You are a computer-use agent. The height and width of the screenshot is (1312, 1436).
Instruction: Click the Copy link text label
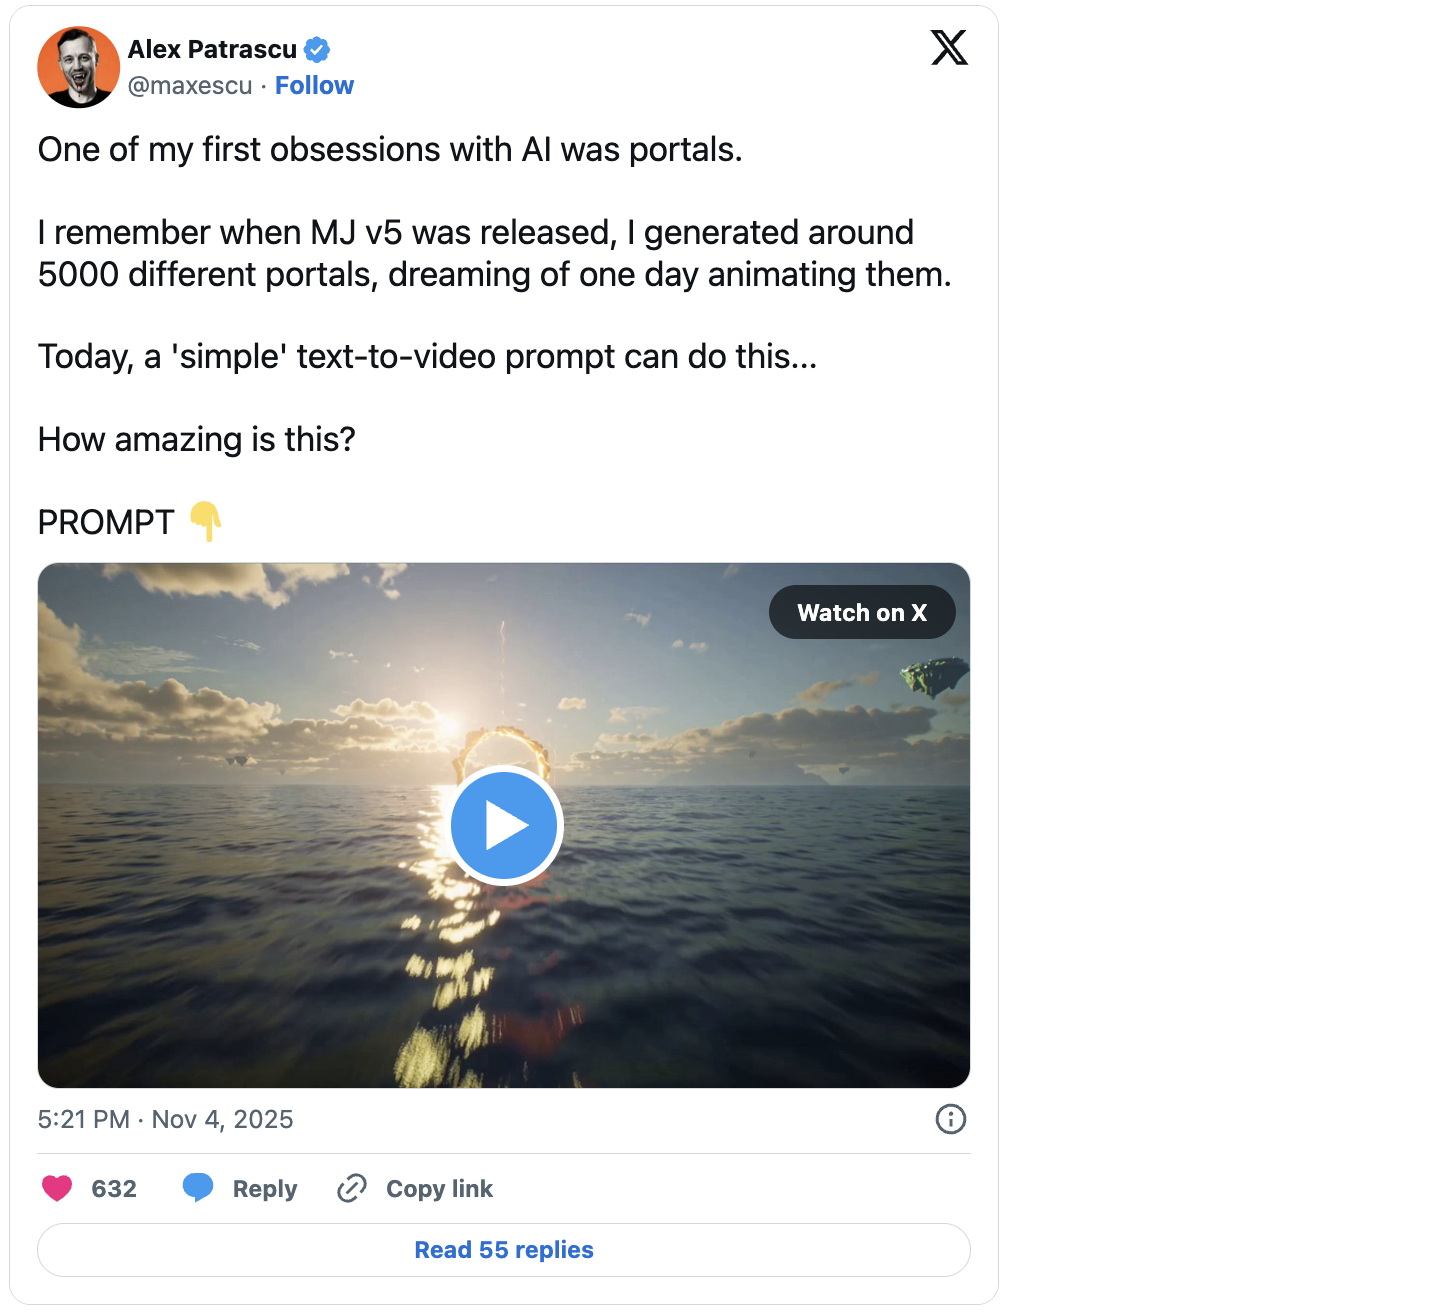pos(439,1189)
